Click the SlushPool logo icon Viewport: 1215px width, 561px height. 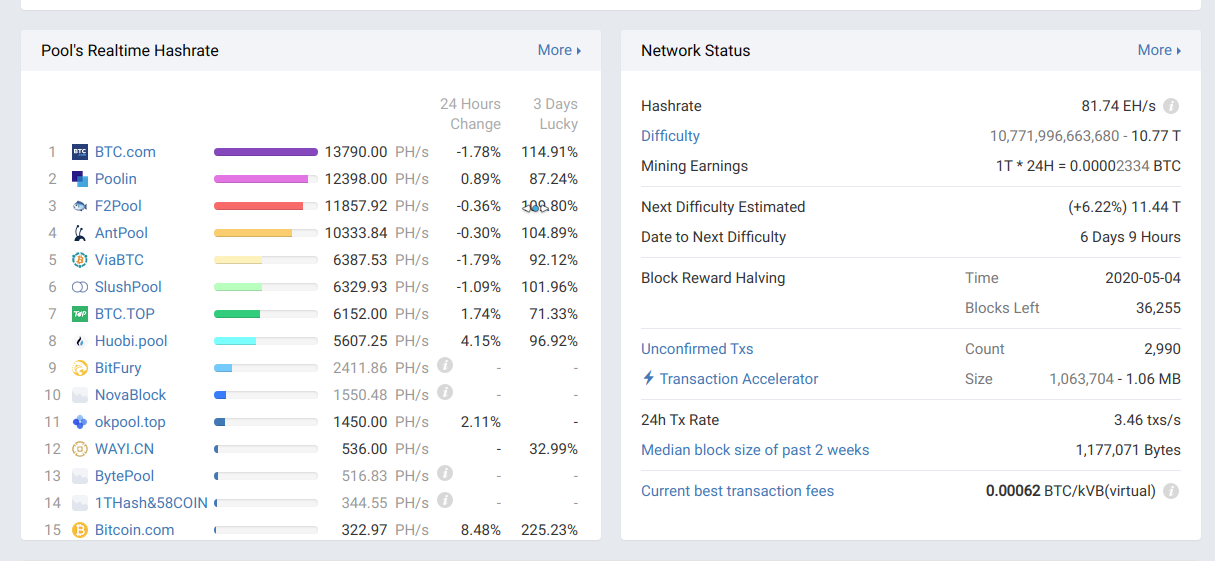click(80, 287)
